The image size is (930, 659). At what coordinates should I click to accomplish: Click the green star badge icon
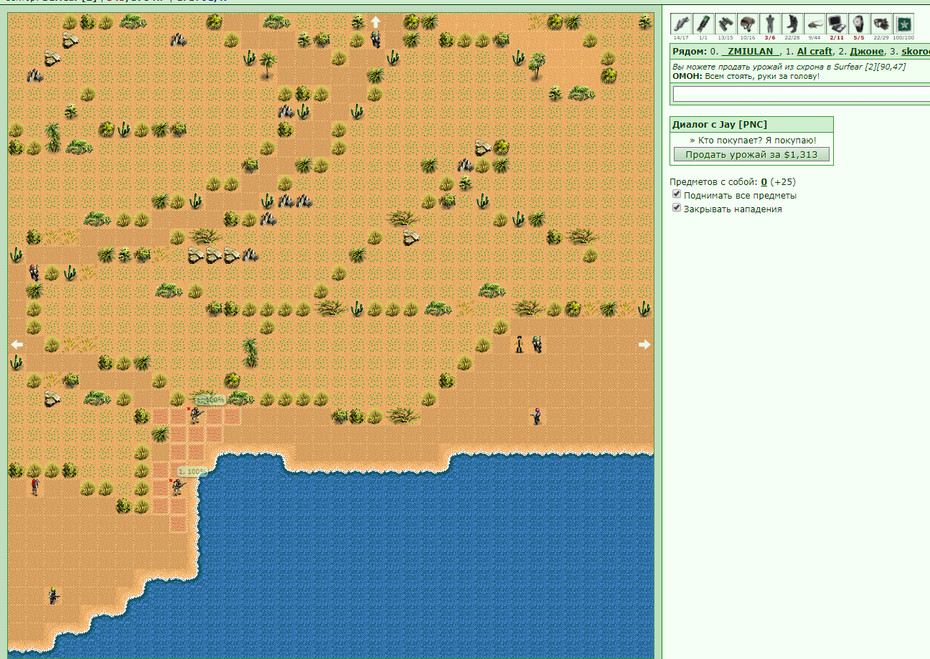(903, 24)
